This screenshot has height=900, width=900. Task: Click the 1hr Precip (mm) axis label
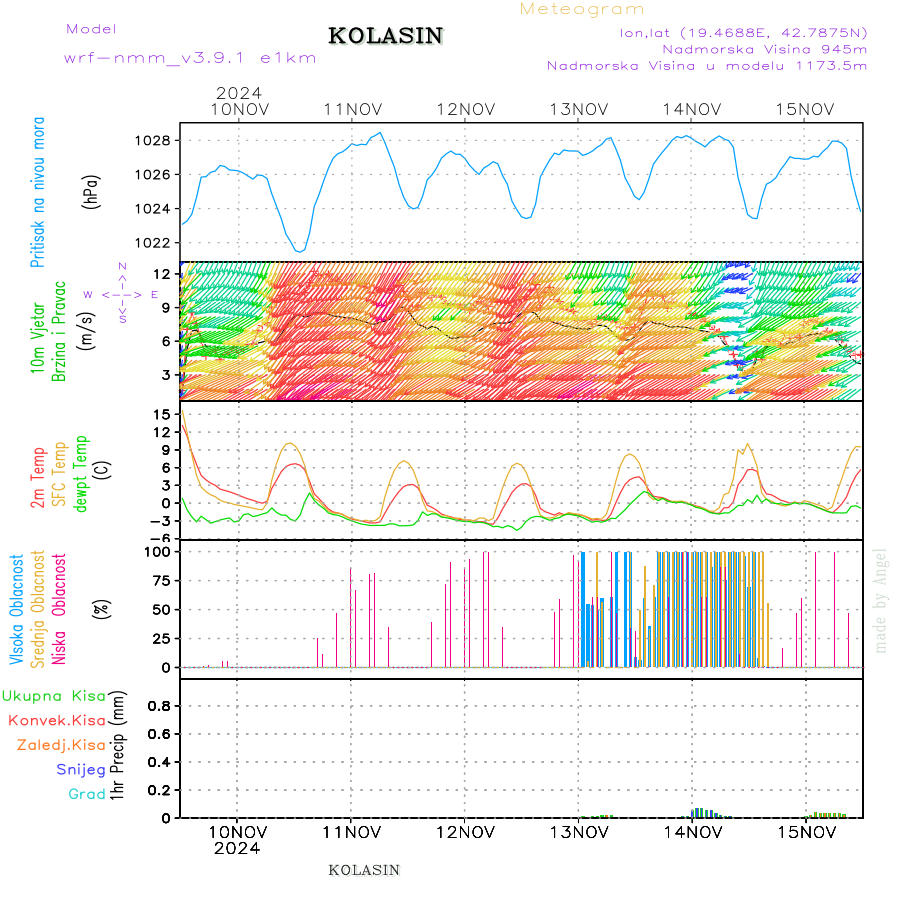(x=117, y=746)
